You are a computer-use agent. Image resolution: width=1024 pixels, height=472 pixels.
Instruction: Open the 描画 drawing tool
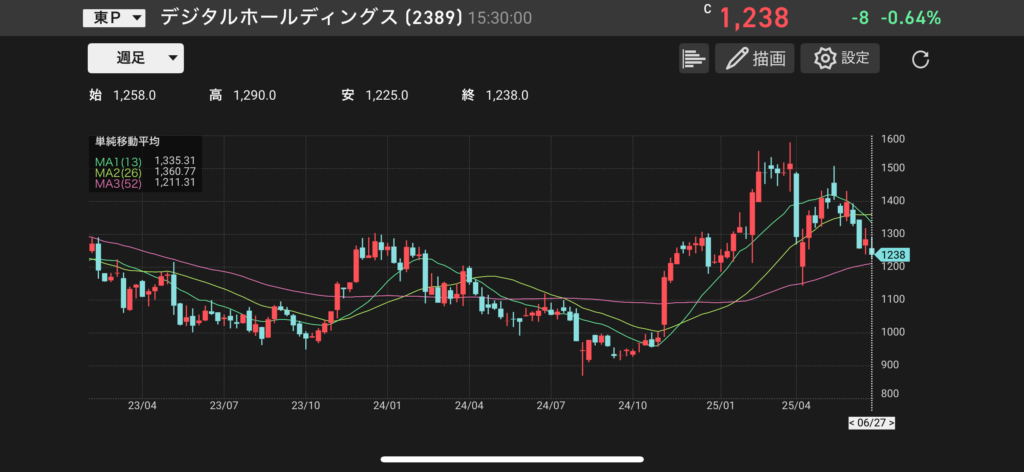(x=754, y=59)
